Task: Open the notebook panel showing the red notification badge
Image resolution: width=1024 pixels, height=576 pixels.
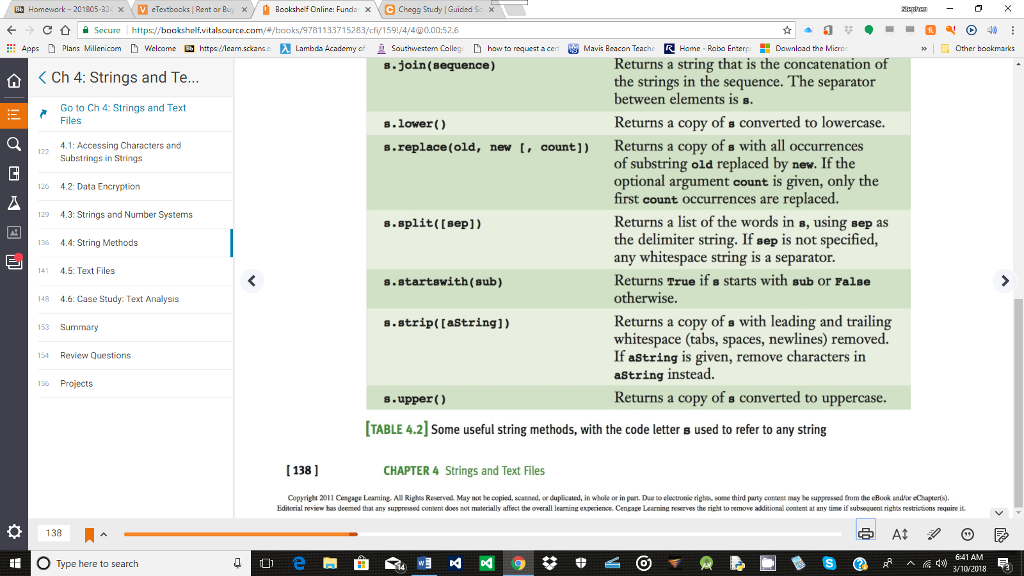Action: (14, 262)
